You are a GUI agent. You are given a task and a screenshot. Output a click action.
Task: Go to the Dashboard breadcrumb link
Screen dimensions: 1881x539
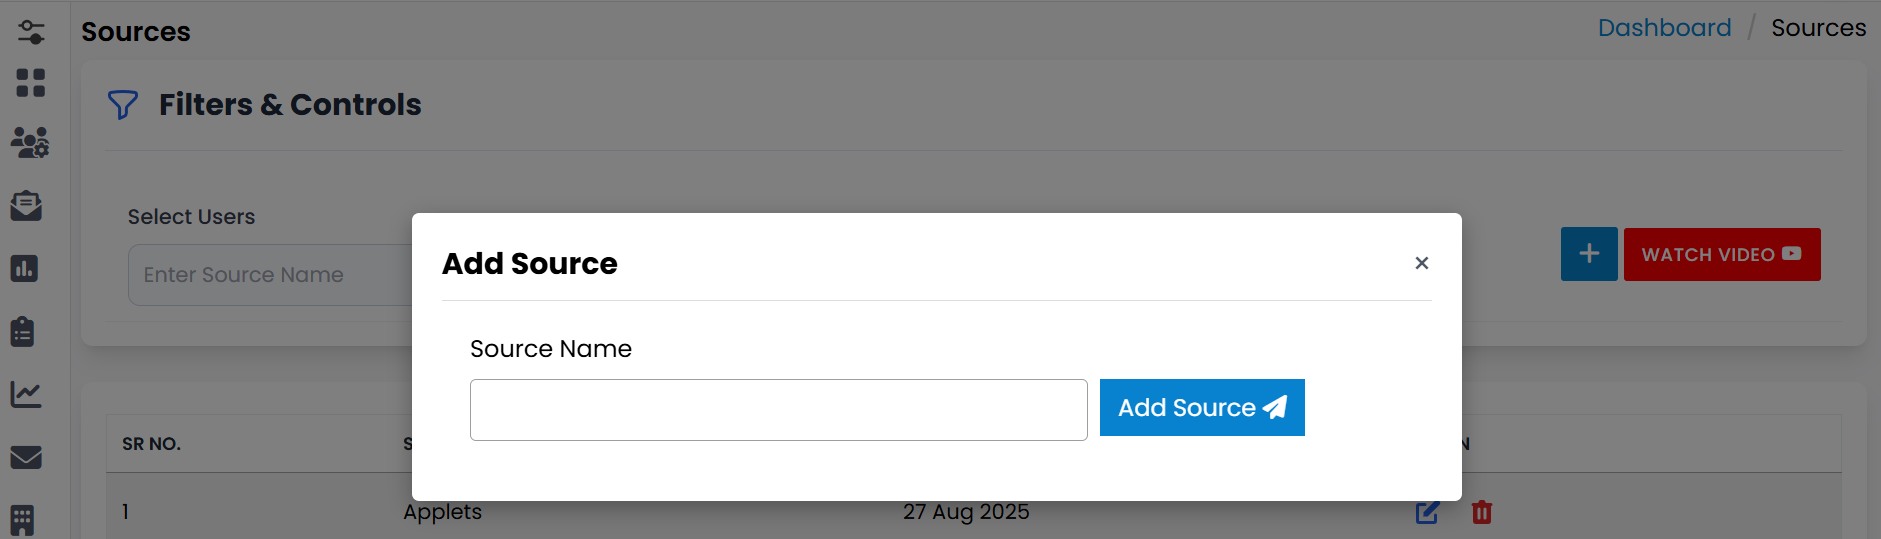point(1664,28)
